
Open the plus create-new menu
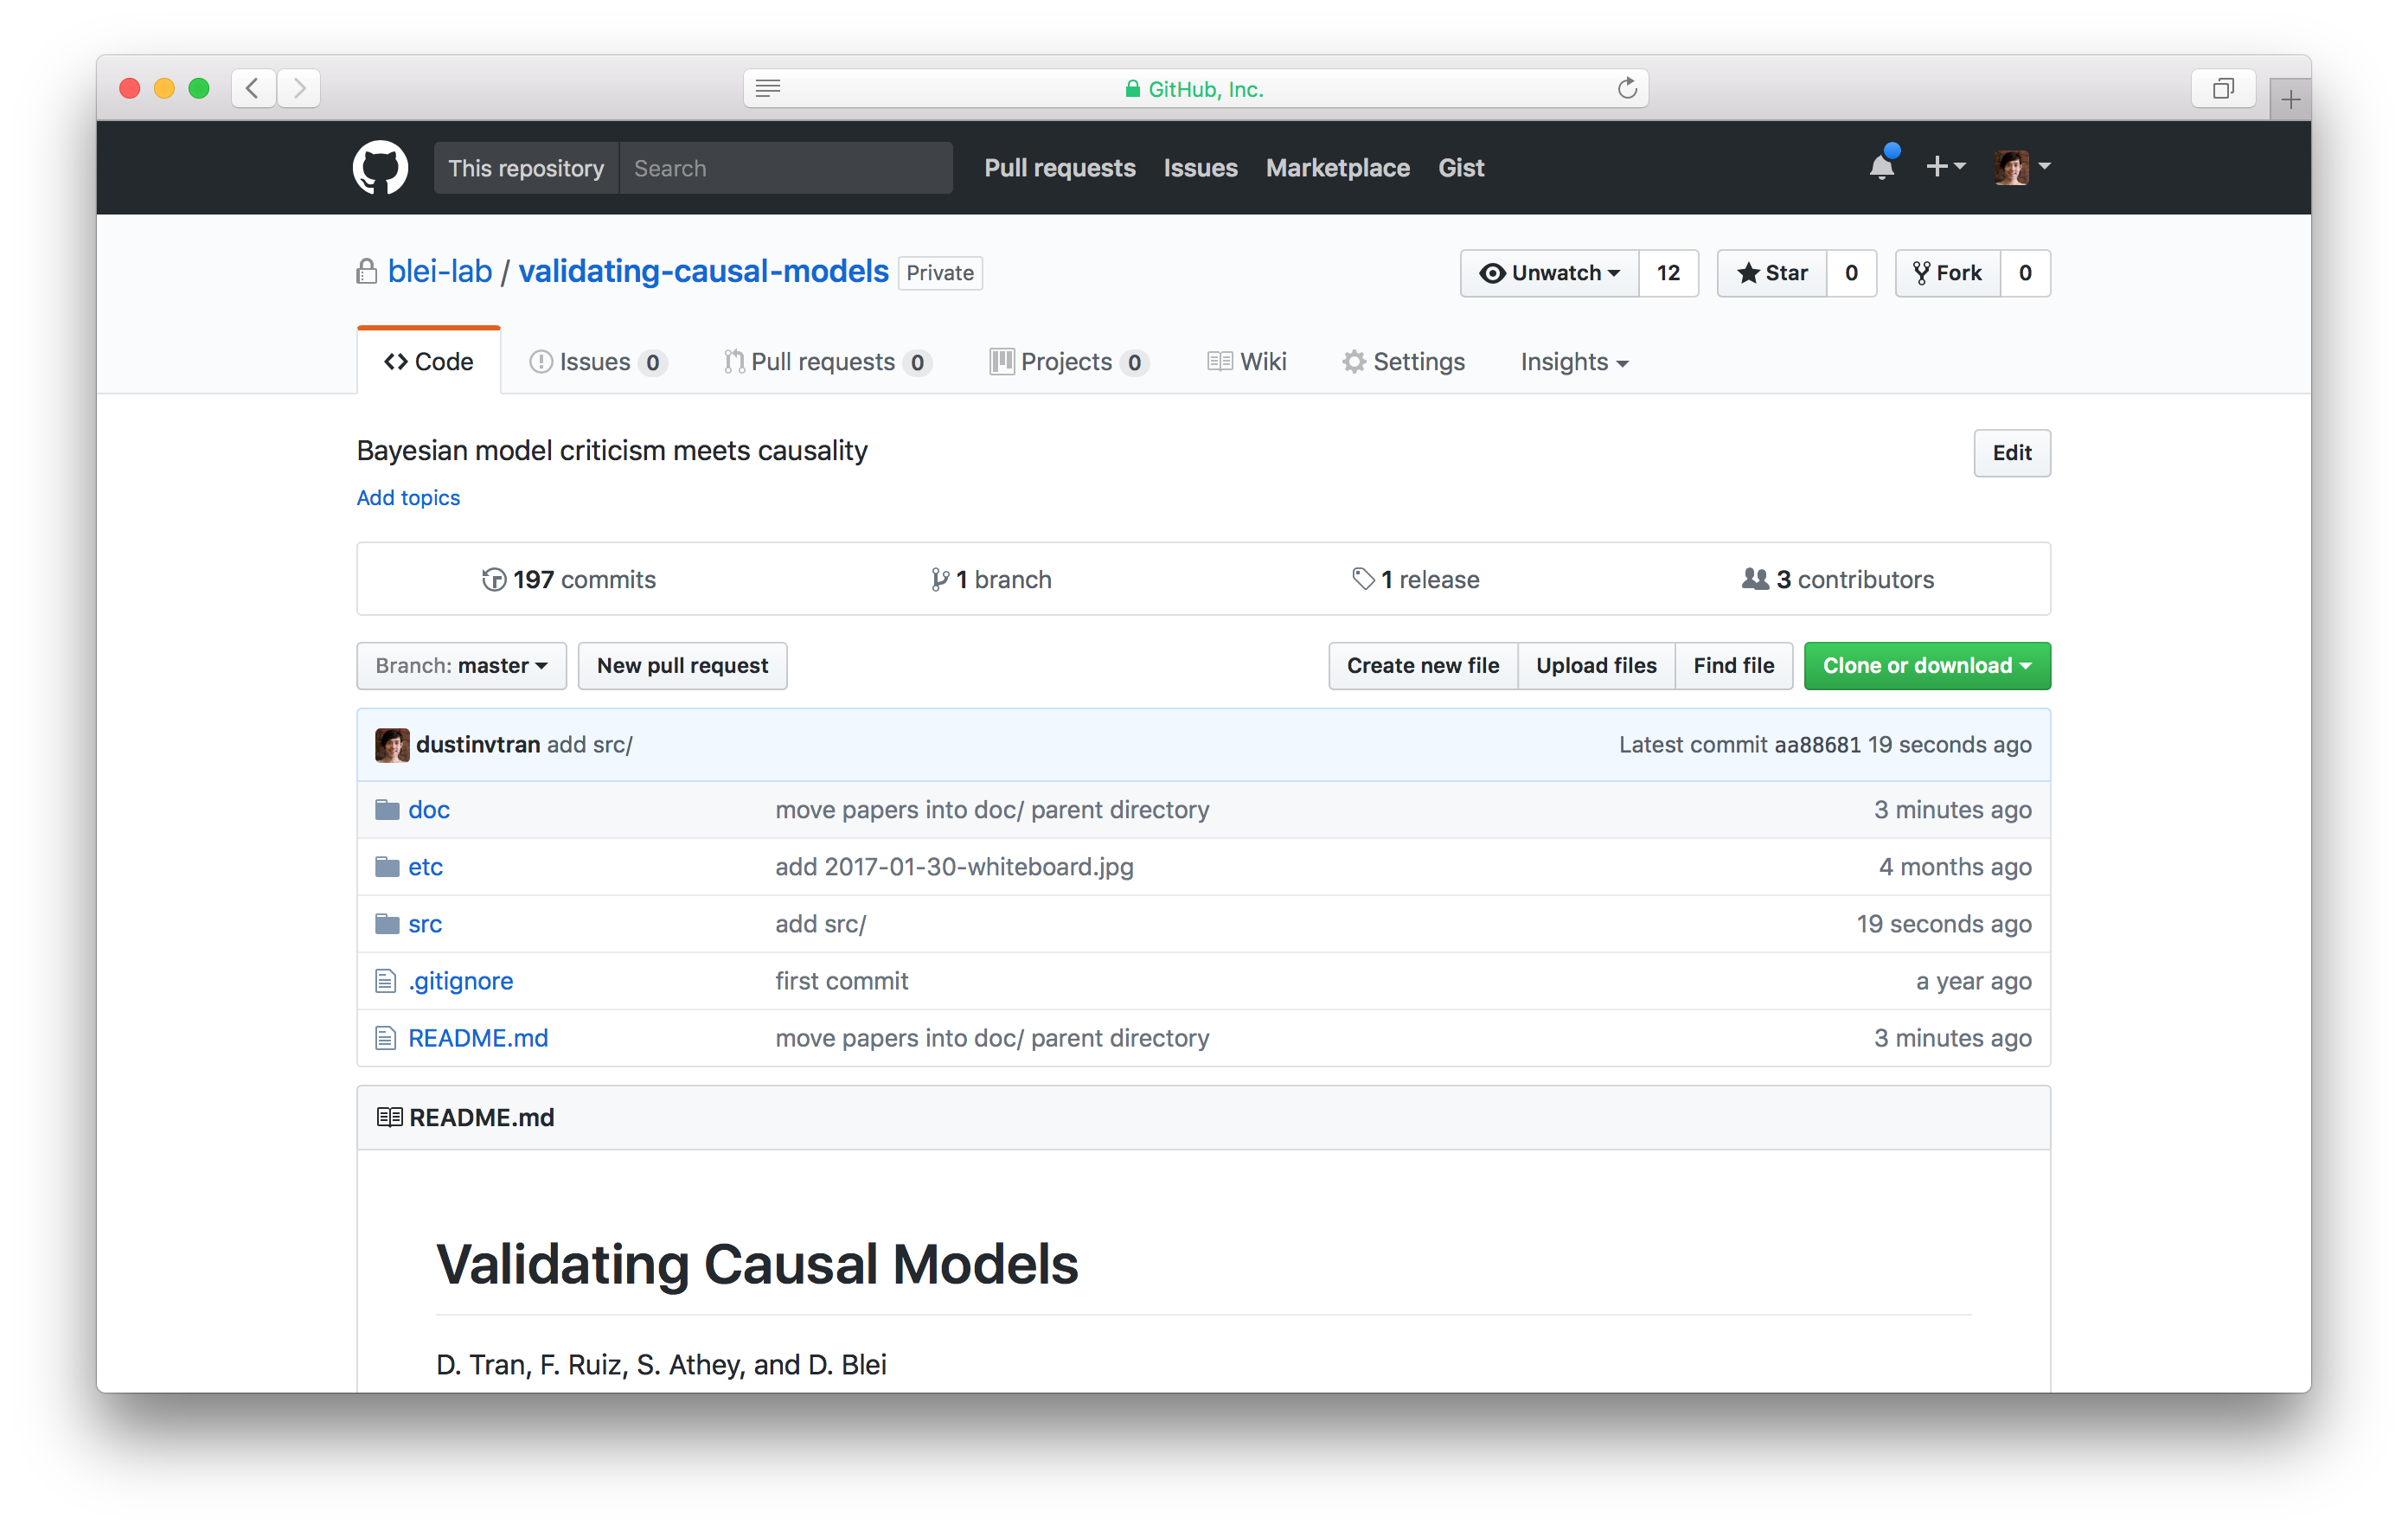(x=1945, y=166)
